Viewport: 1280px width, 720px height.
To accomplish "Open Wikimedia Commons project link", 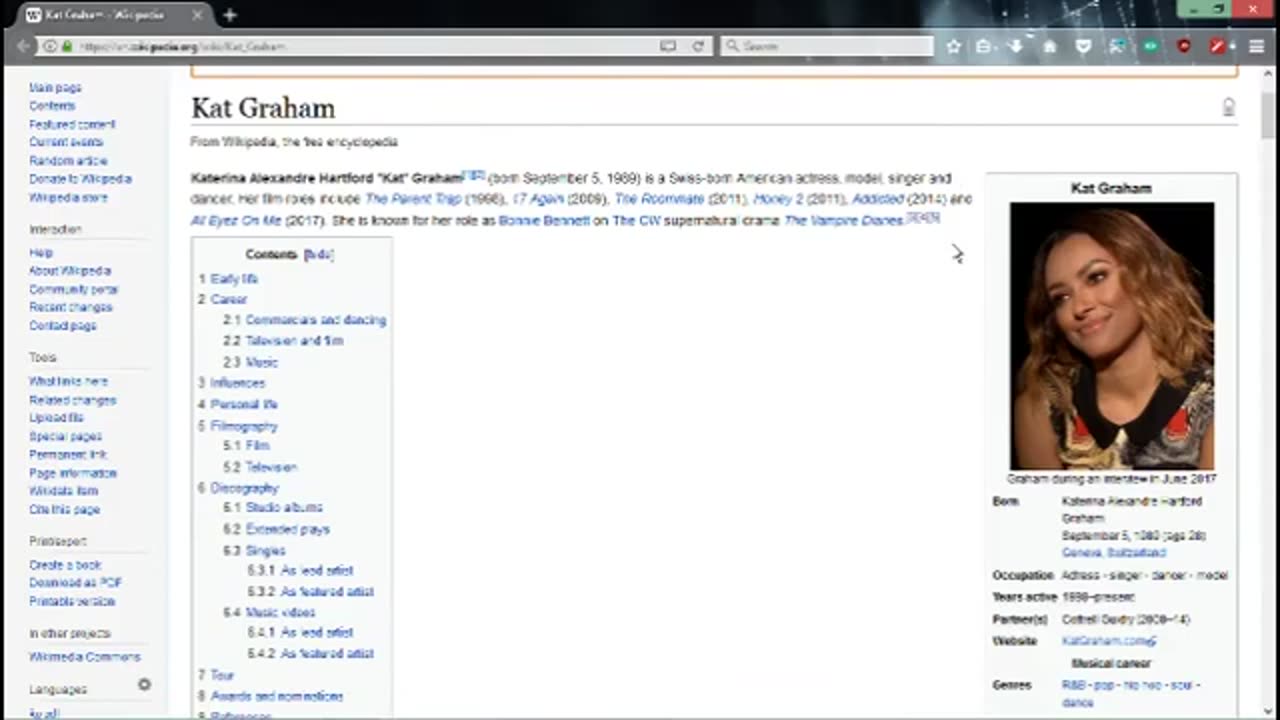I will coord(85,657).
